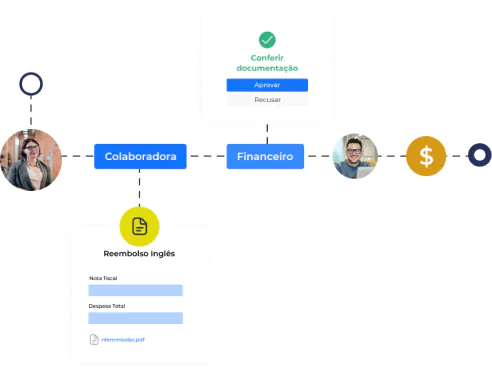Click the Reembolso Inglês form title
The width and height of the screenshot is (492, 373).
pyautogui.click(x=139, y=254)
